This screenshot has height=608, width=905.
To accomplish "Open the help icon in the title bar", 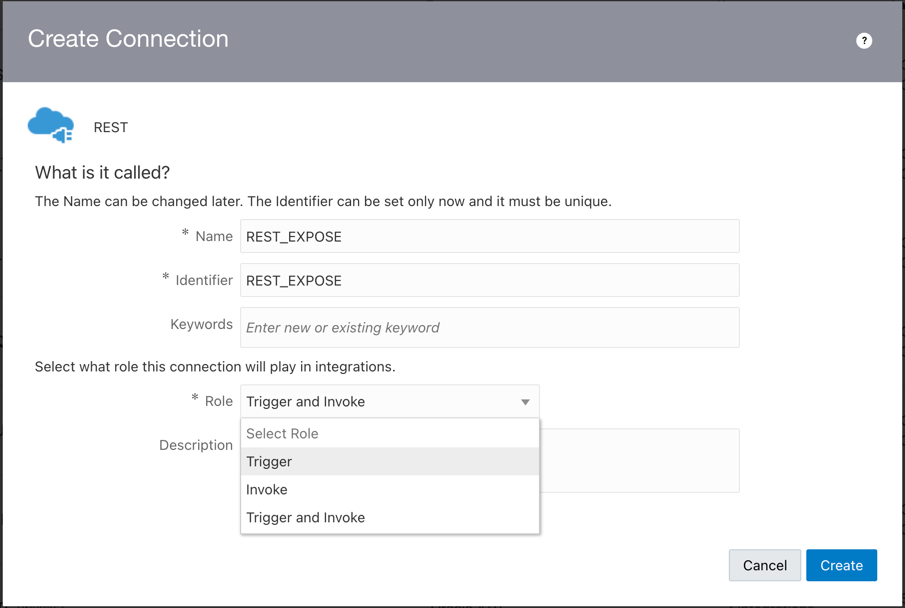I will pyautogui.click(x=863, y=41).
